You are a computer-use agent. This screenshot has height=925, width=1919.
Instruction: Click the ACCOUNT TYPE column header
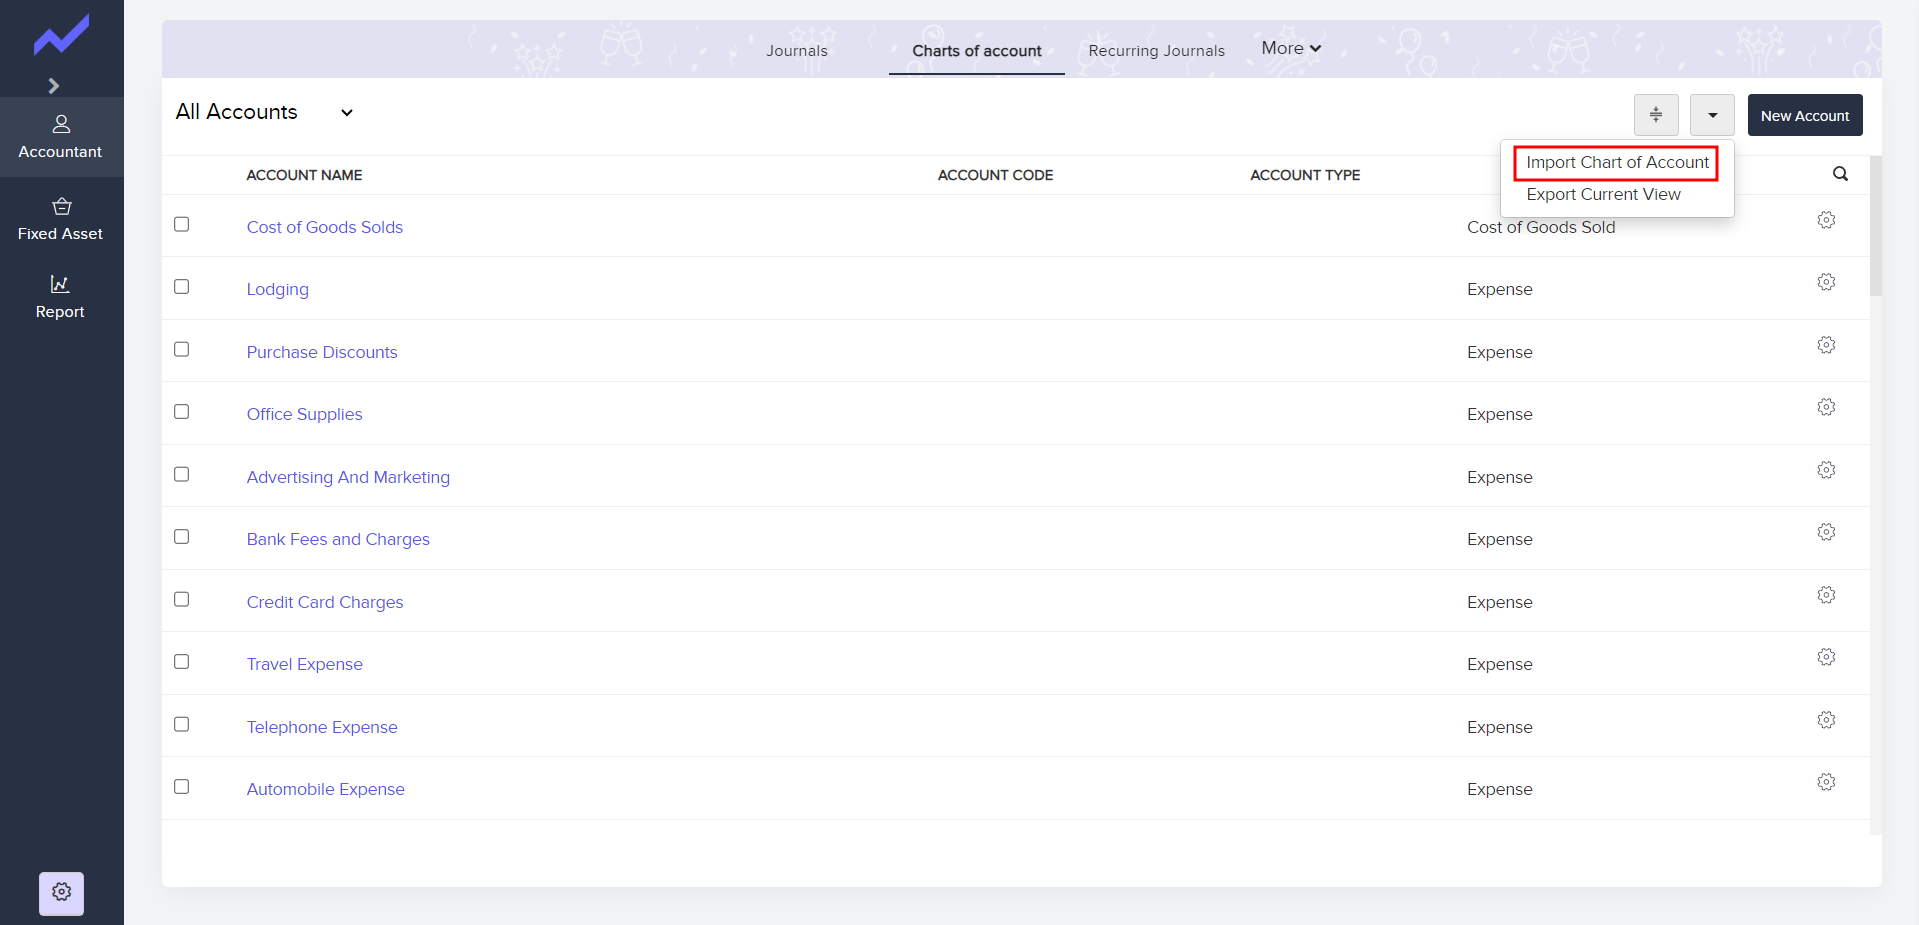(1305, 175)
